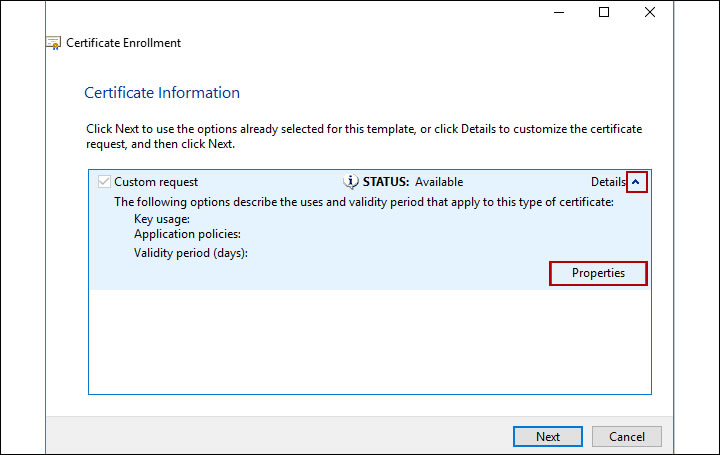Open certificate Properties
The image size is (720, 455).
(598, 273)
